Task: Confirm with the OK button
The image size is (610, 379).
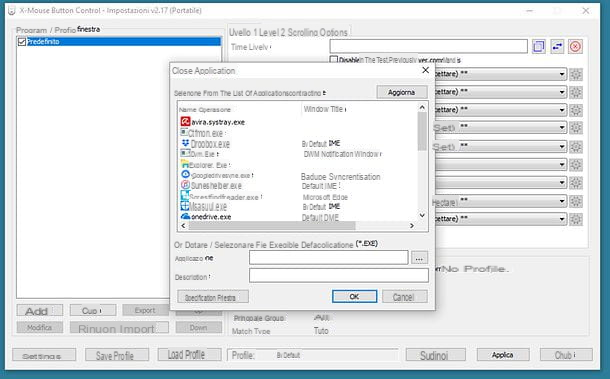Action: pyautogui.click(x=354, y=297)
